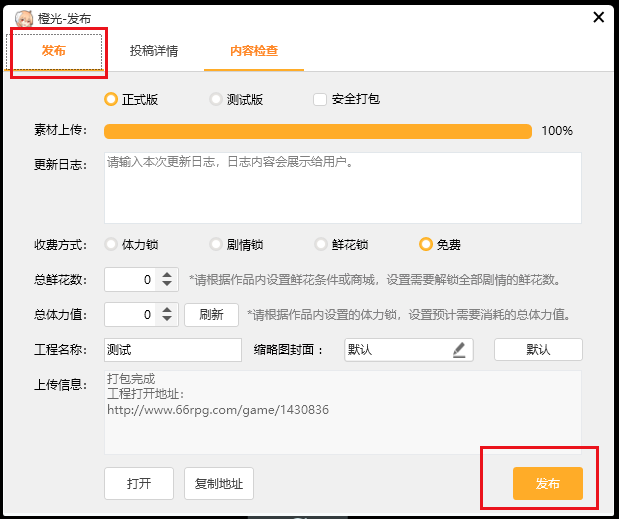This screenshot has height=519, width=619.
Task: Click the 刷新 button
Action: click(211, 315)
